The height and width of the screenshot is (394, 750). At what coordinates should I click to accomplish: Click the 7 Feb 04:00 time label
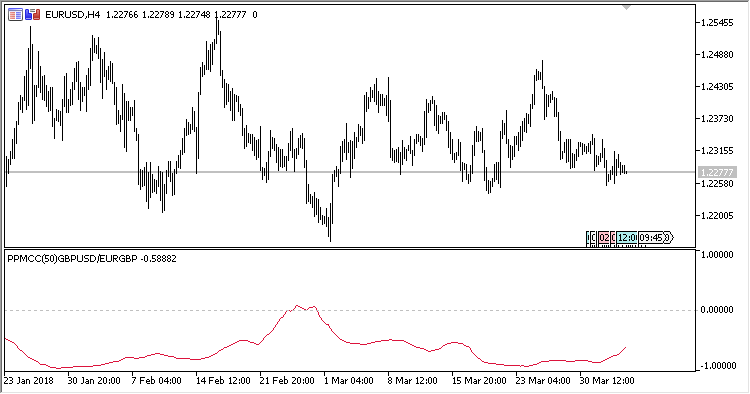(x=156, y=381)
